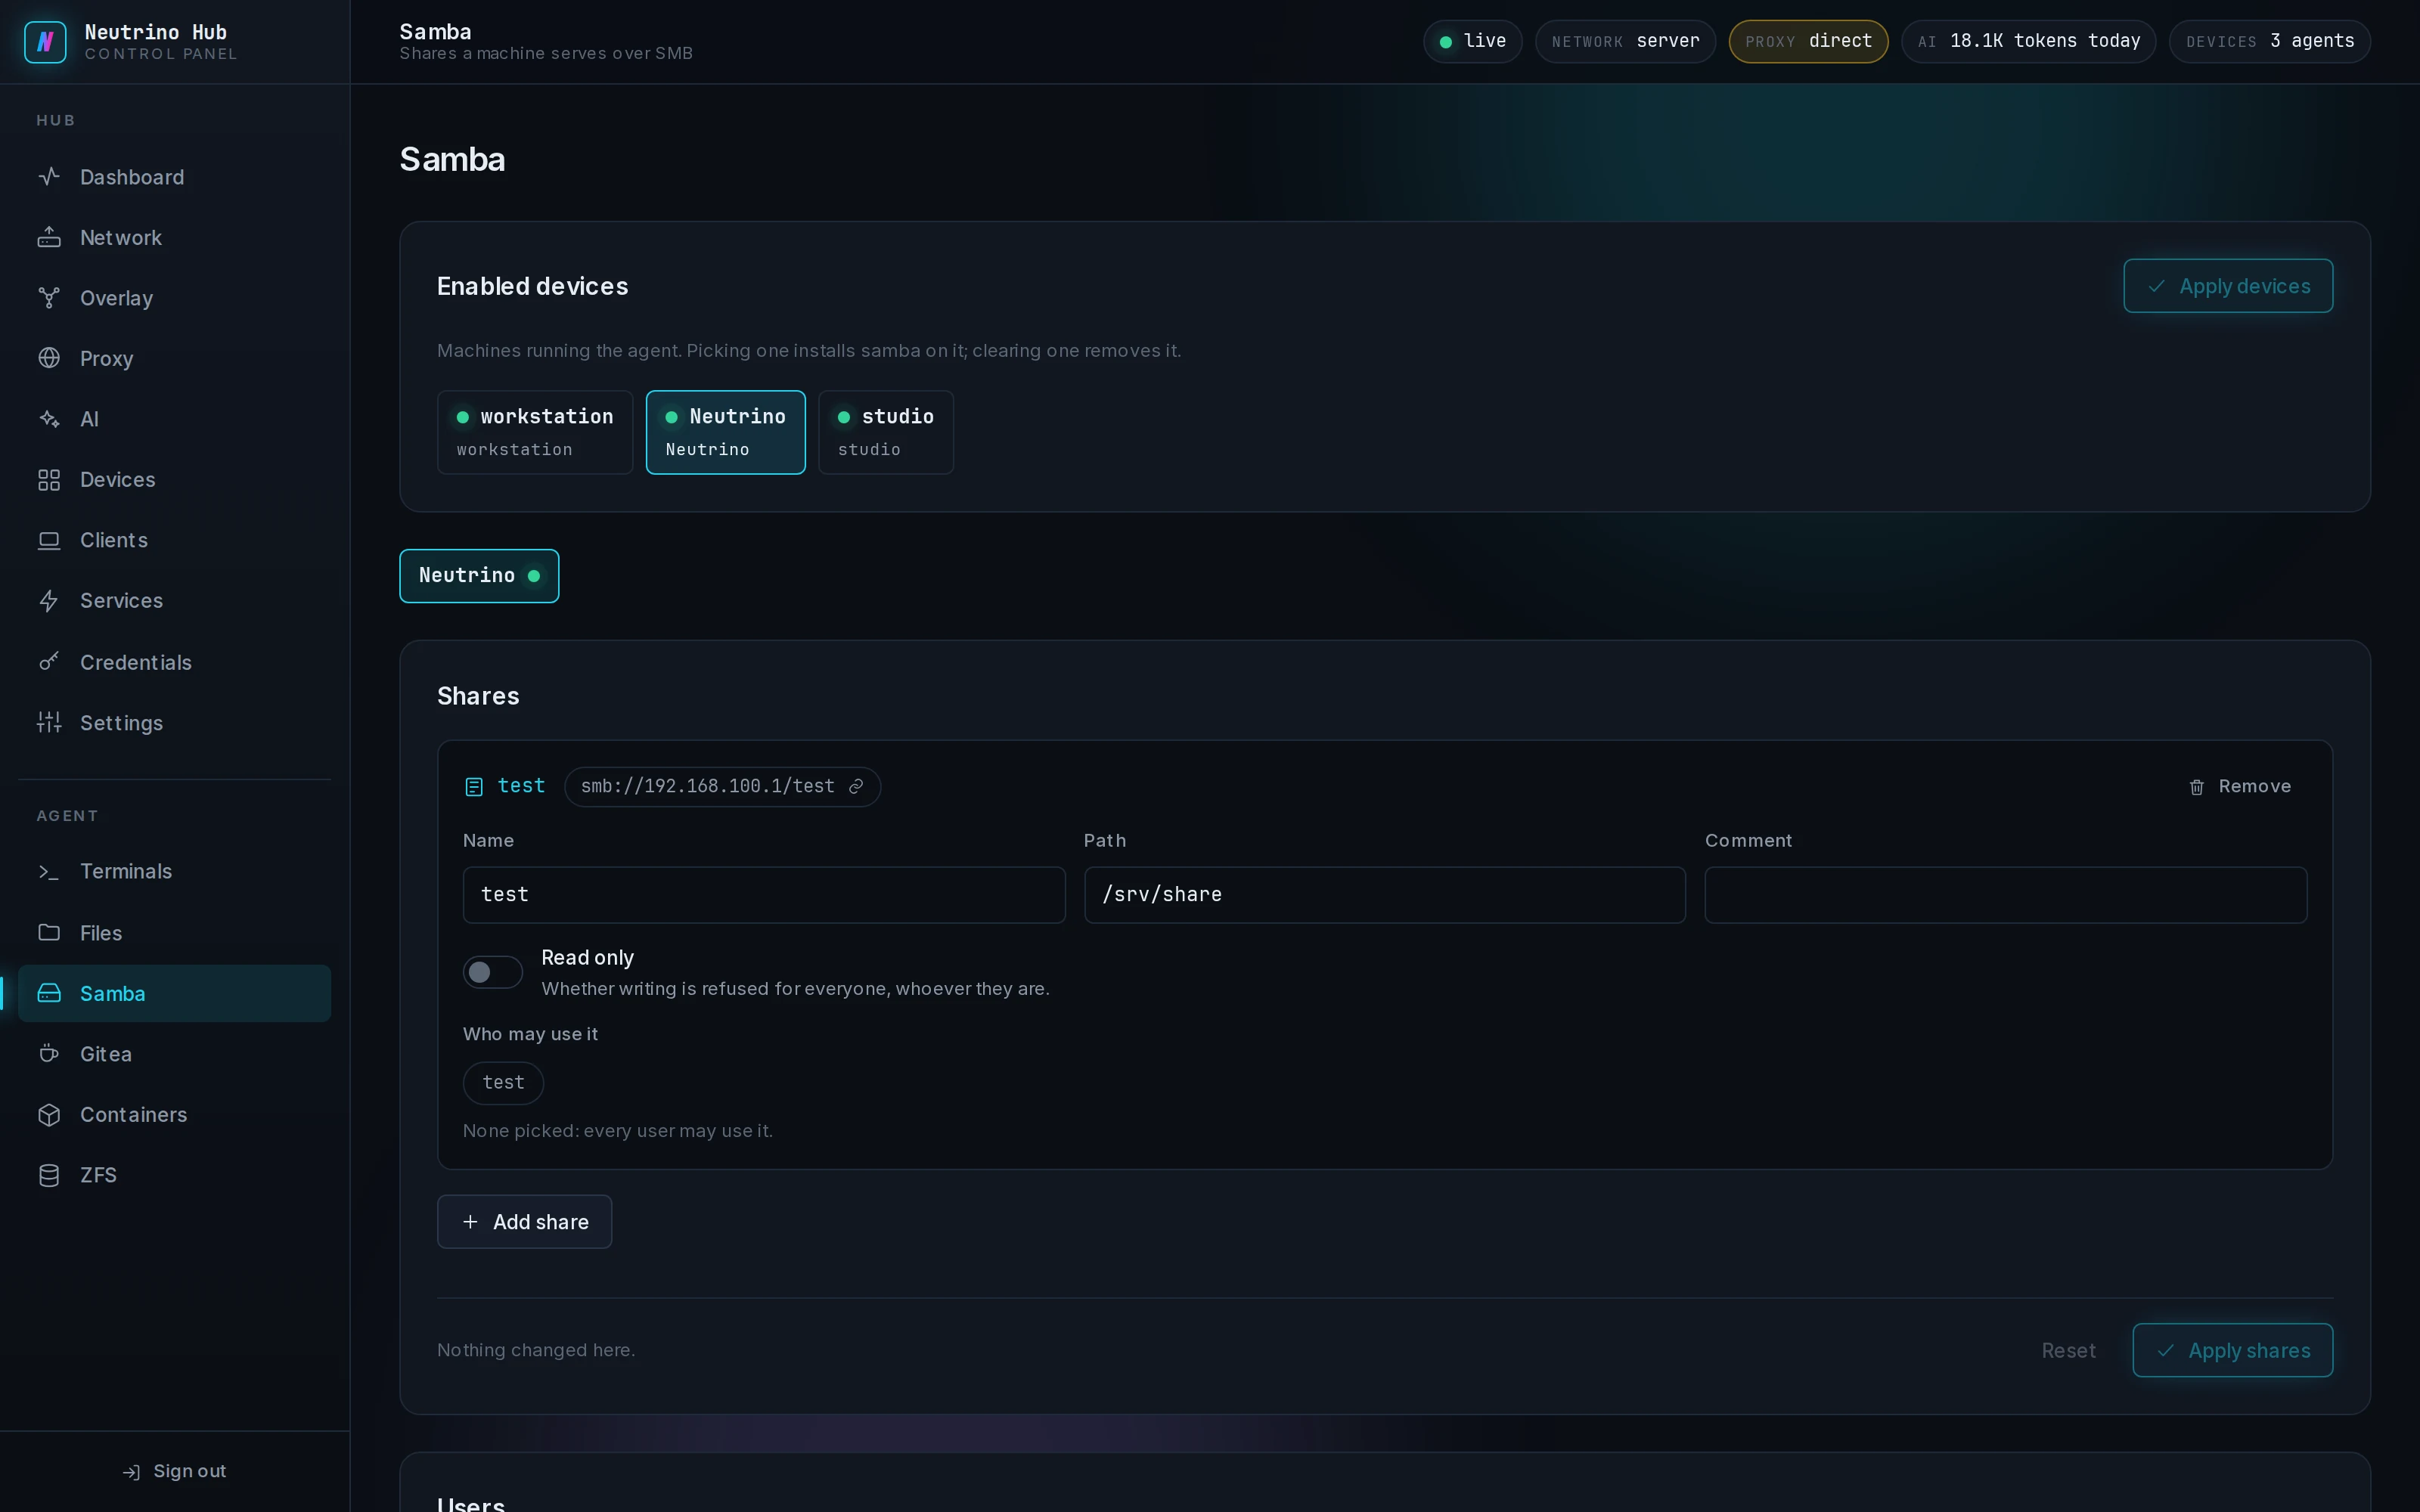The image size is (2420, 1512).
Task: Click the Gitea cup icon in sidebar
Action: pos(49,1054)
